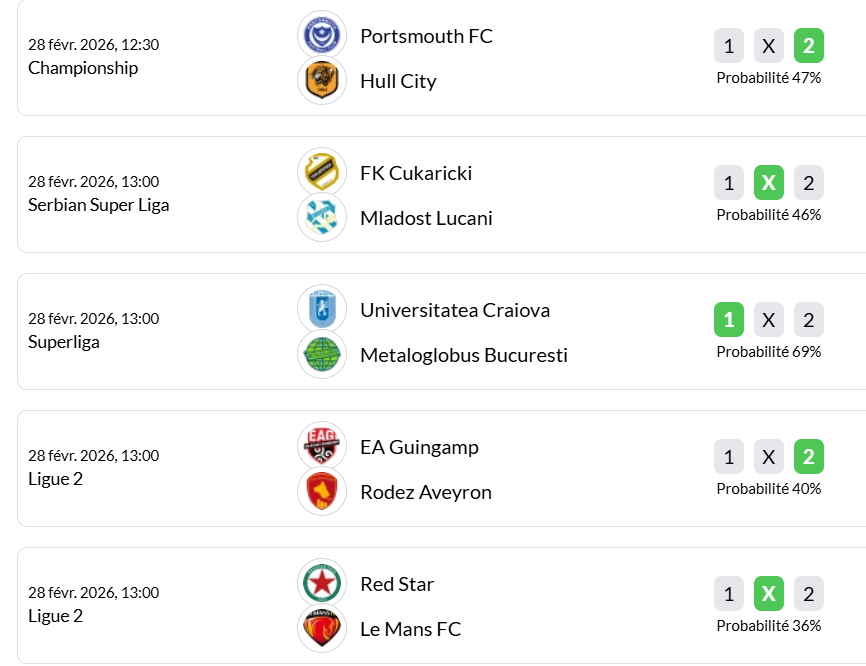Pick home win 1 for Guingamp match
This screenshot has width=866, height=666.
coord(729,457)
